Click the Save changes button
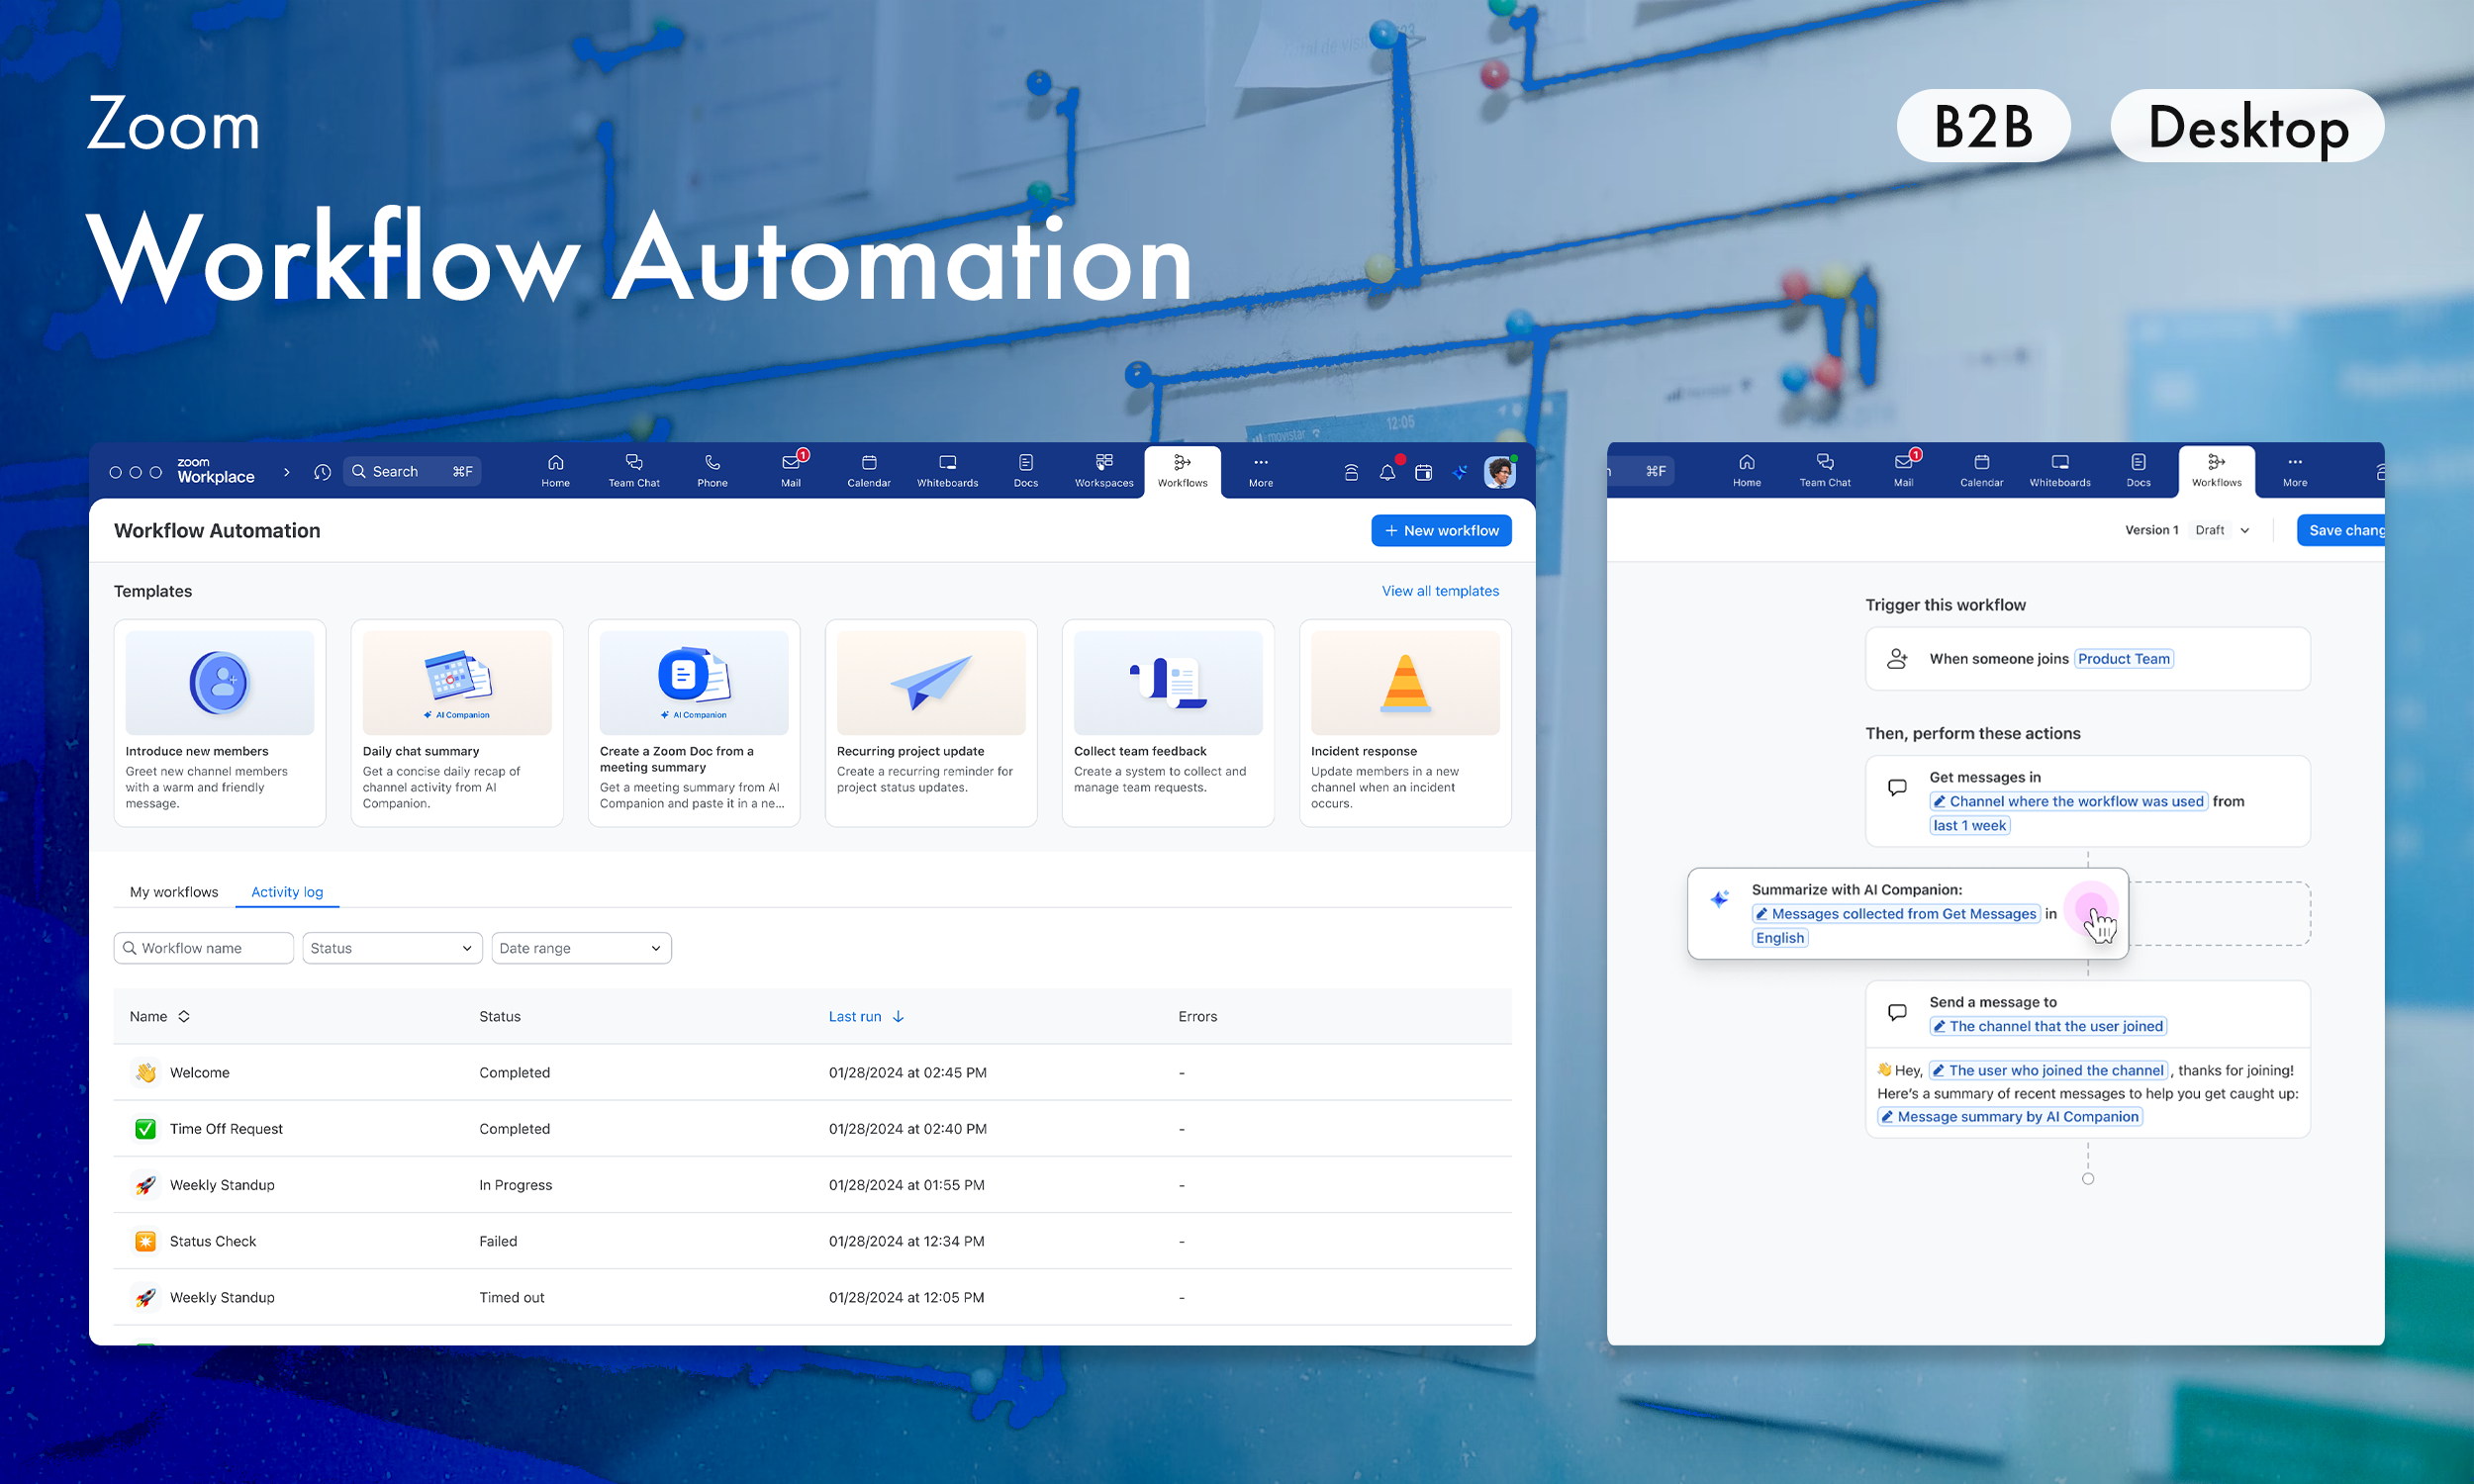Viewport: 2474px width, 1484px height. click(x=2341, y=530)
